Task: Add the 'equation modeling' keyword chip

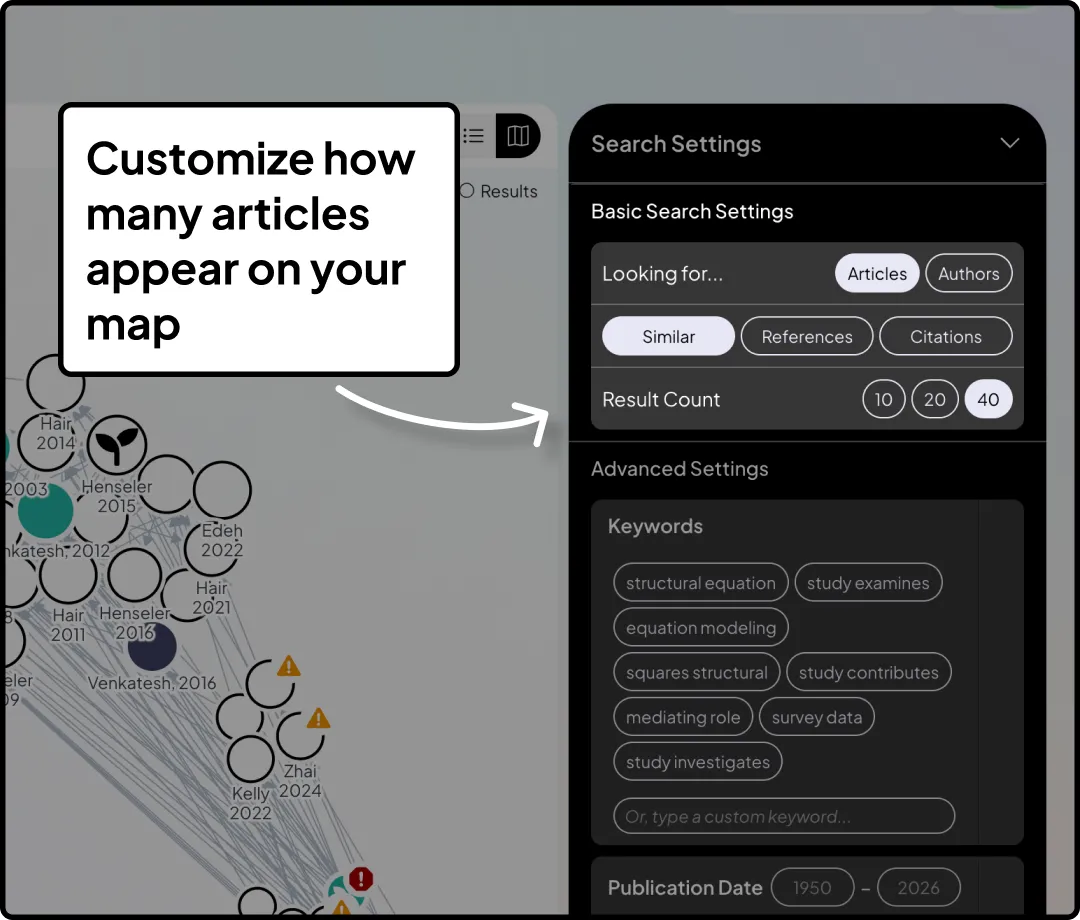Action: coord(700,627)
